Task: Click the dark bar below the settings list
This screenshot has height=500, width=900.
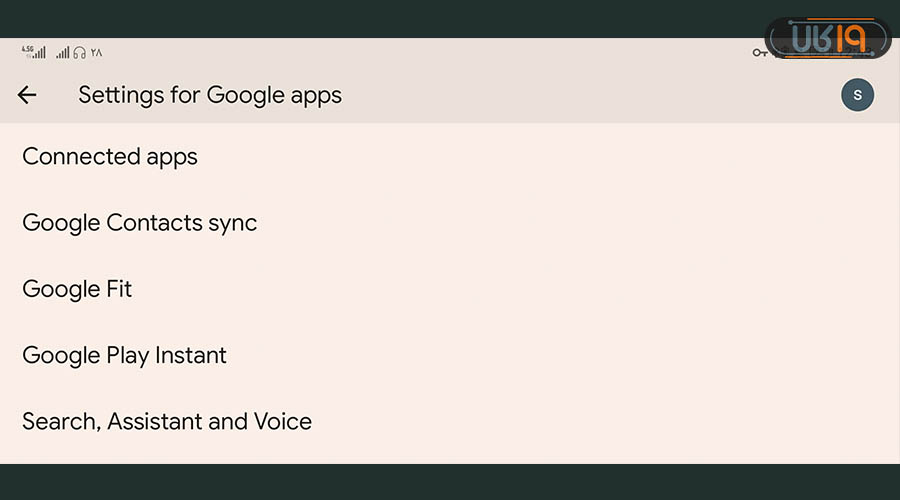Action: point(450,481)
